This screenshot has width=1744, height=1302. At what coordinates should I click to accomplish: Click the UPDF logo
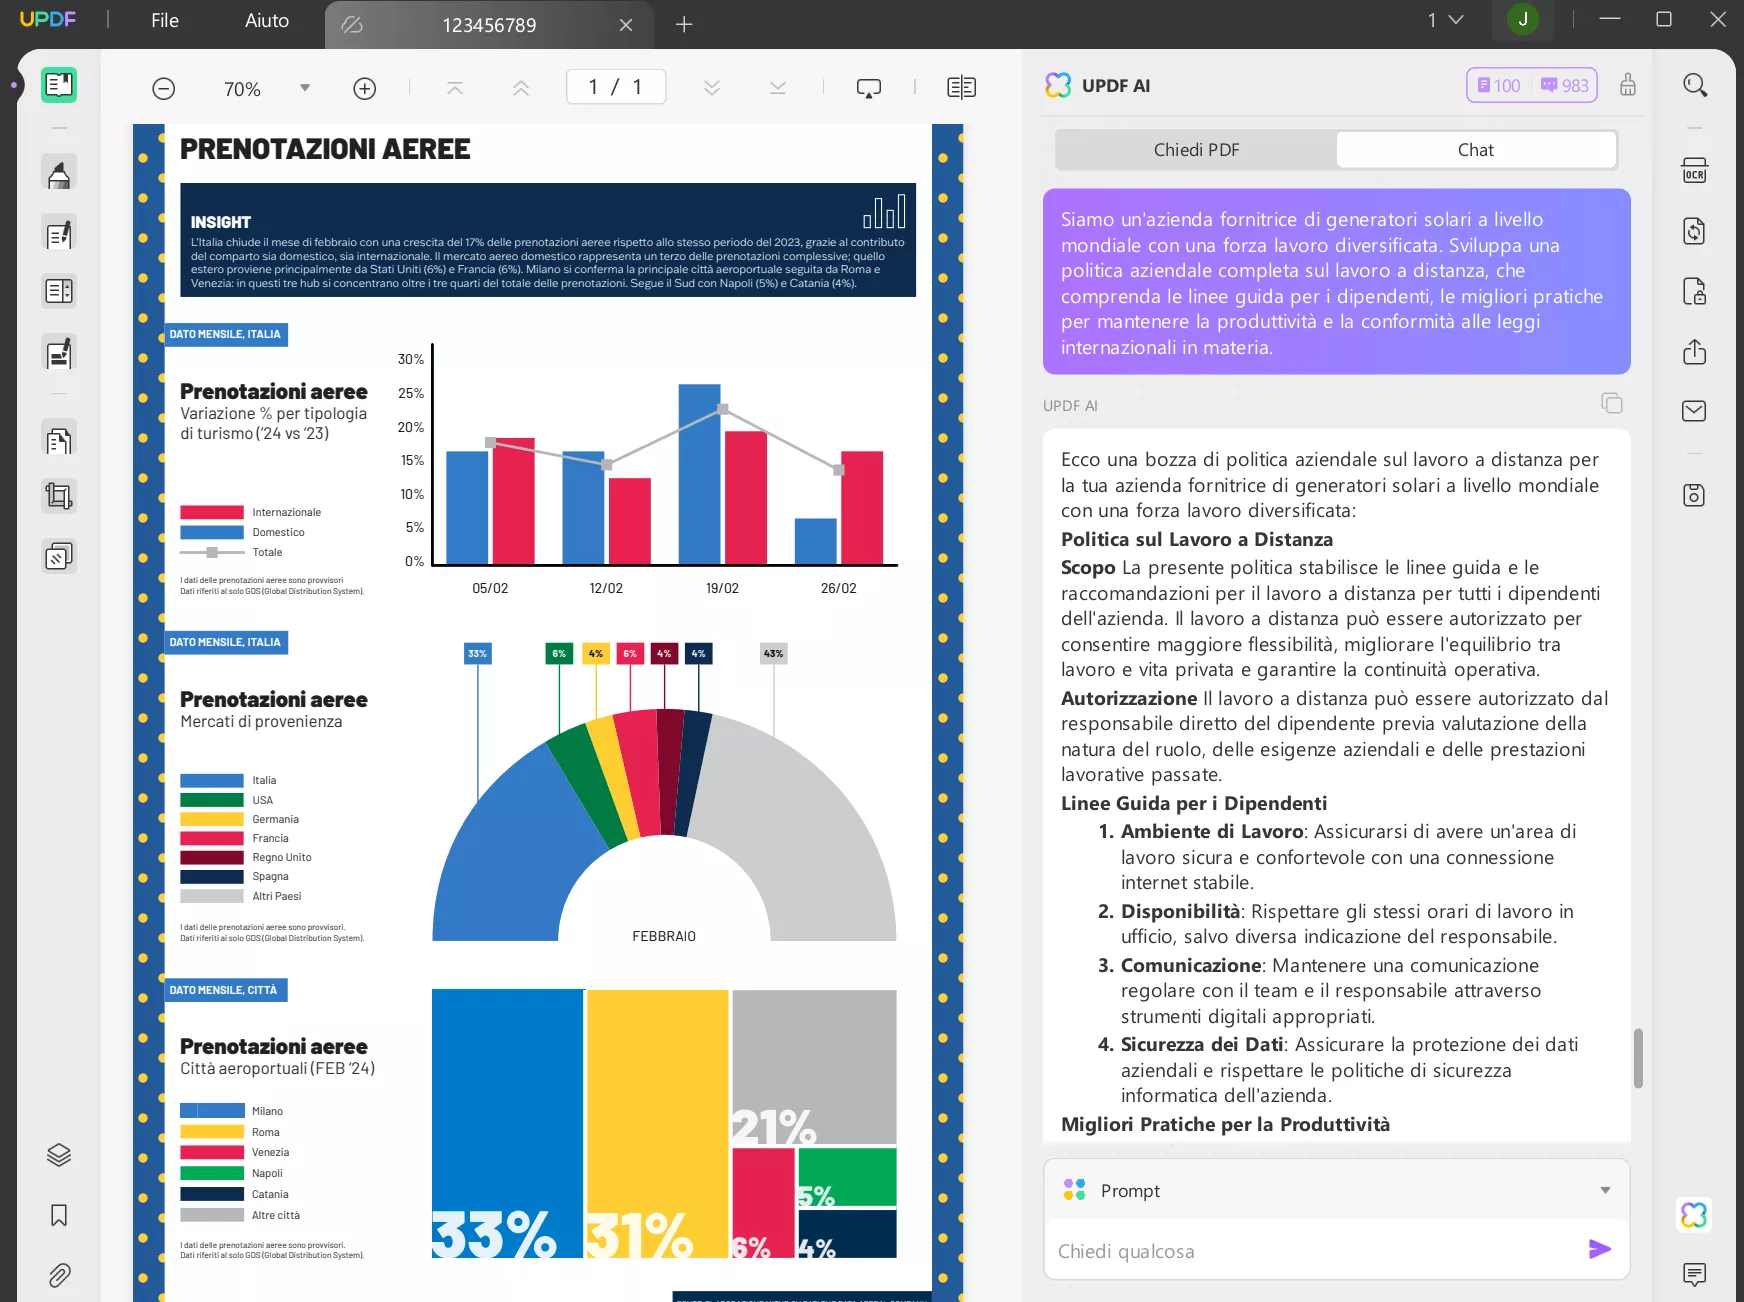(x=48, y=19)
